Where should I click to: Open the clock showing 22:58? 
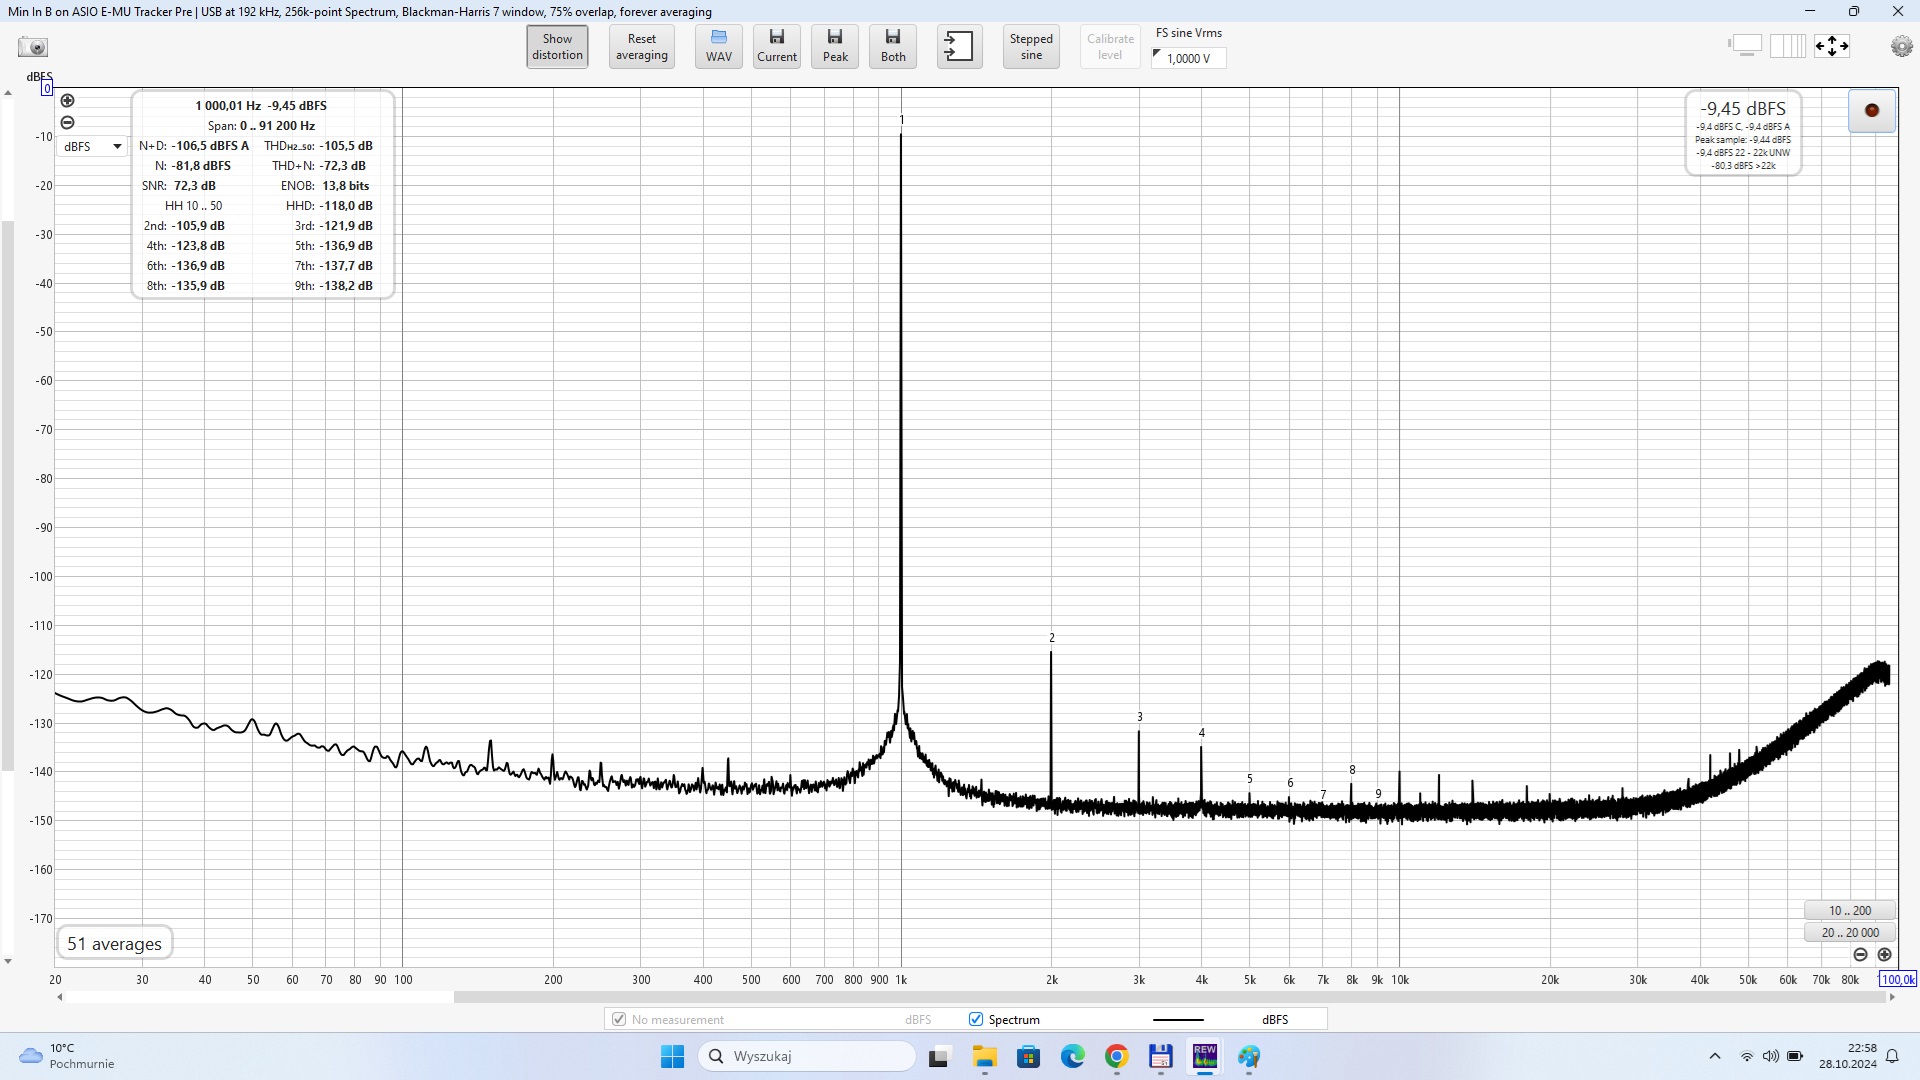pyautogui.click(x=1848, y=1056)
